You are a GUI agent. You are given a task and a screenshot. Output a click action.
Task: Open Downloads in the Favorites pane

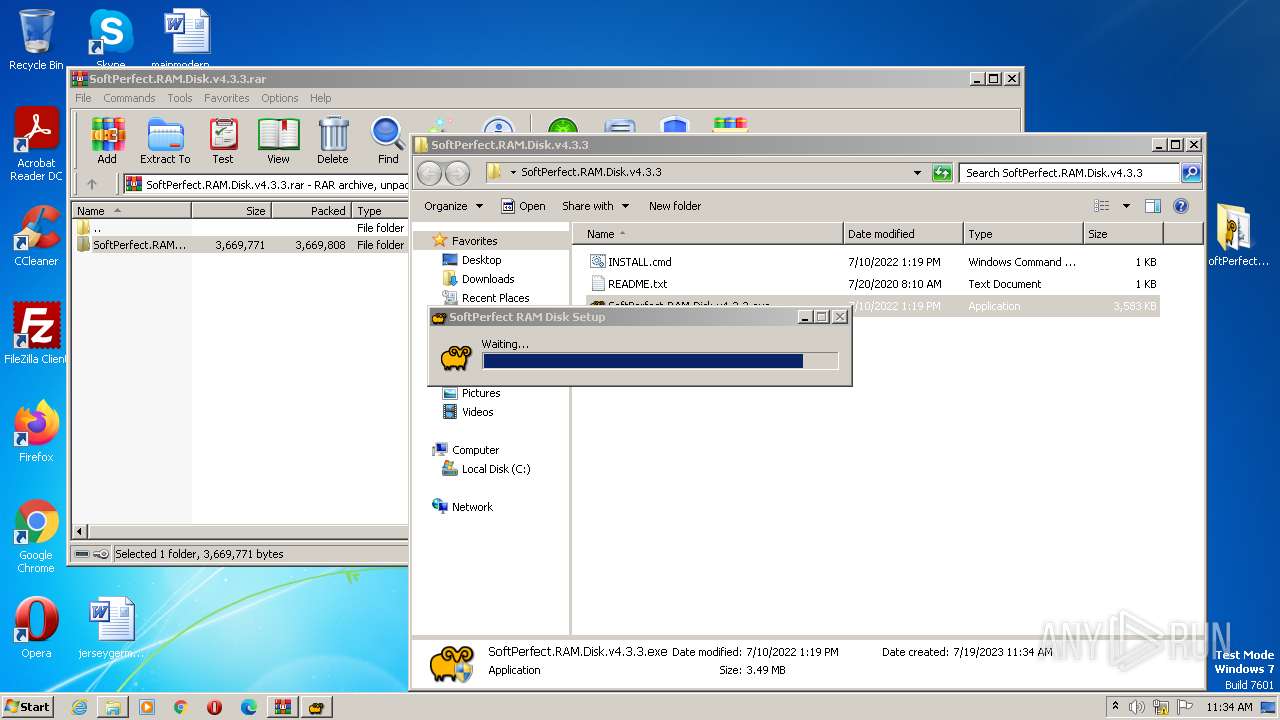488,279
